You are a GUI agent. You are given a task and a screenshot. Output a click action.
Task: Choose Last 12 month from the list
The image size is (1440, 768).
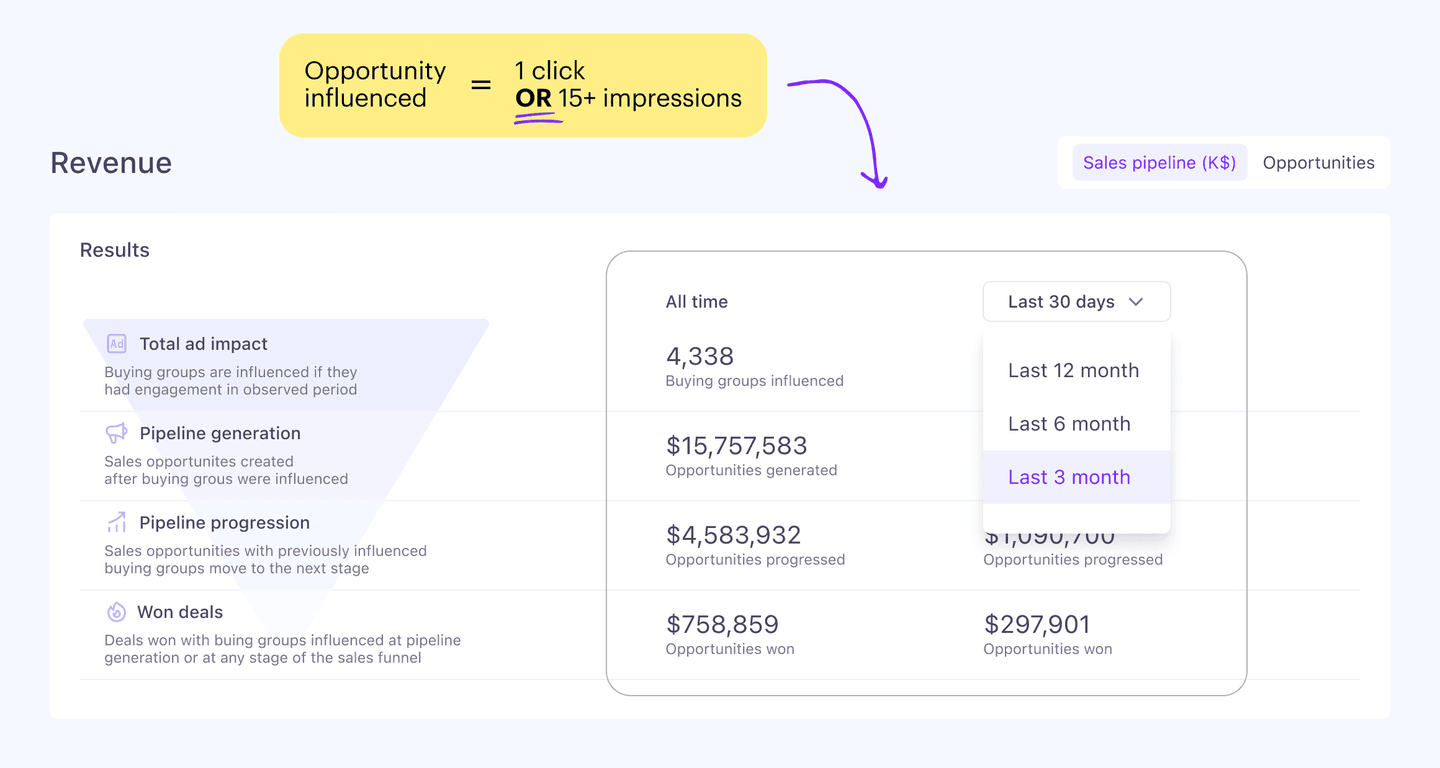click(x=1073, y=371)
